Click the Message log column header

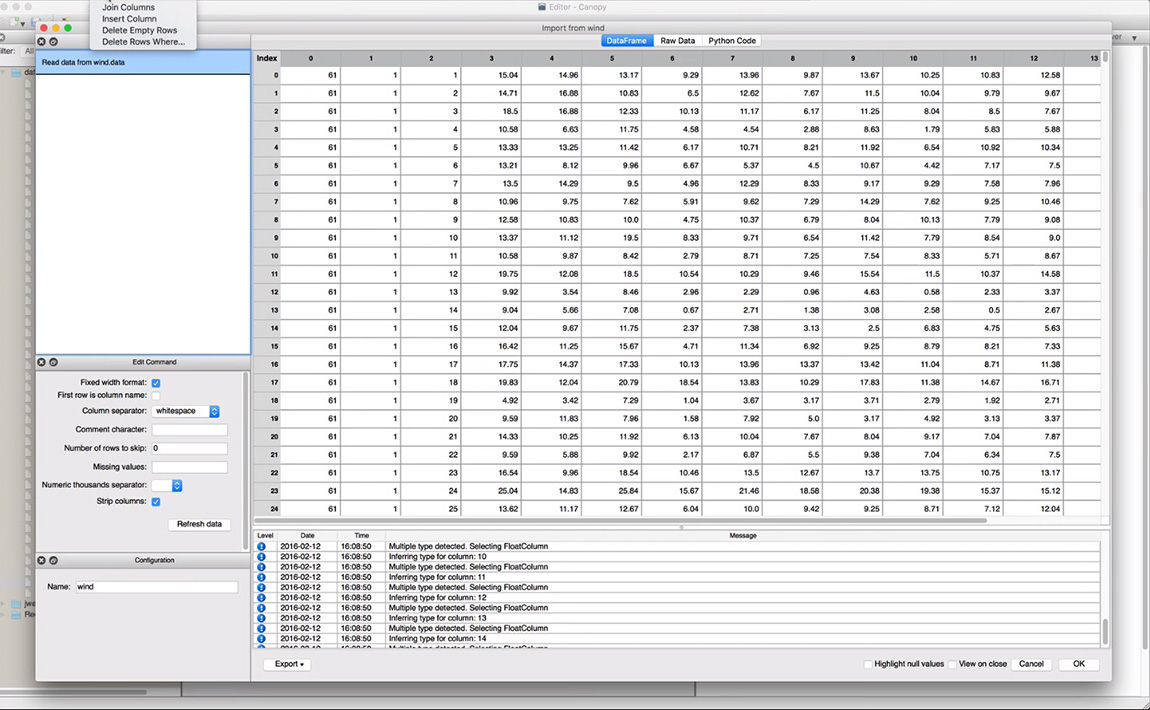tap(743, 535)
